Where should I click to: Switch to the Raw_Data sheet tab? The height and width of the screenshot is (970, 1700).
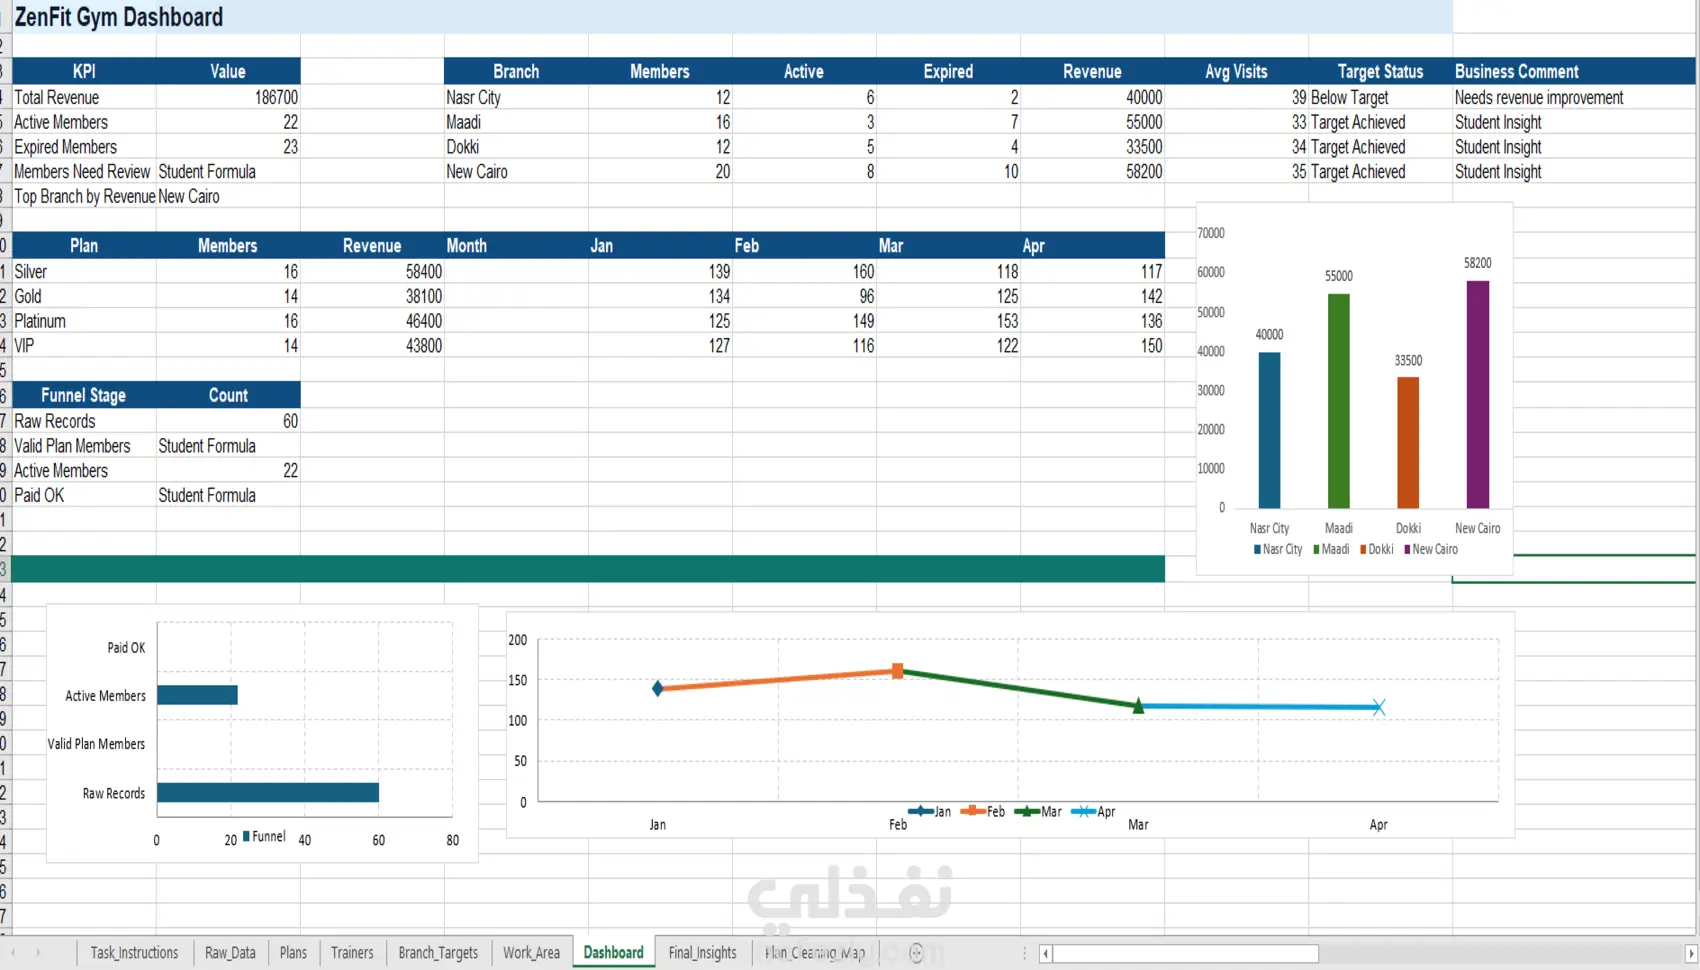click(230, 953)
